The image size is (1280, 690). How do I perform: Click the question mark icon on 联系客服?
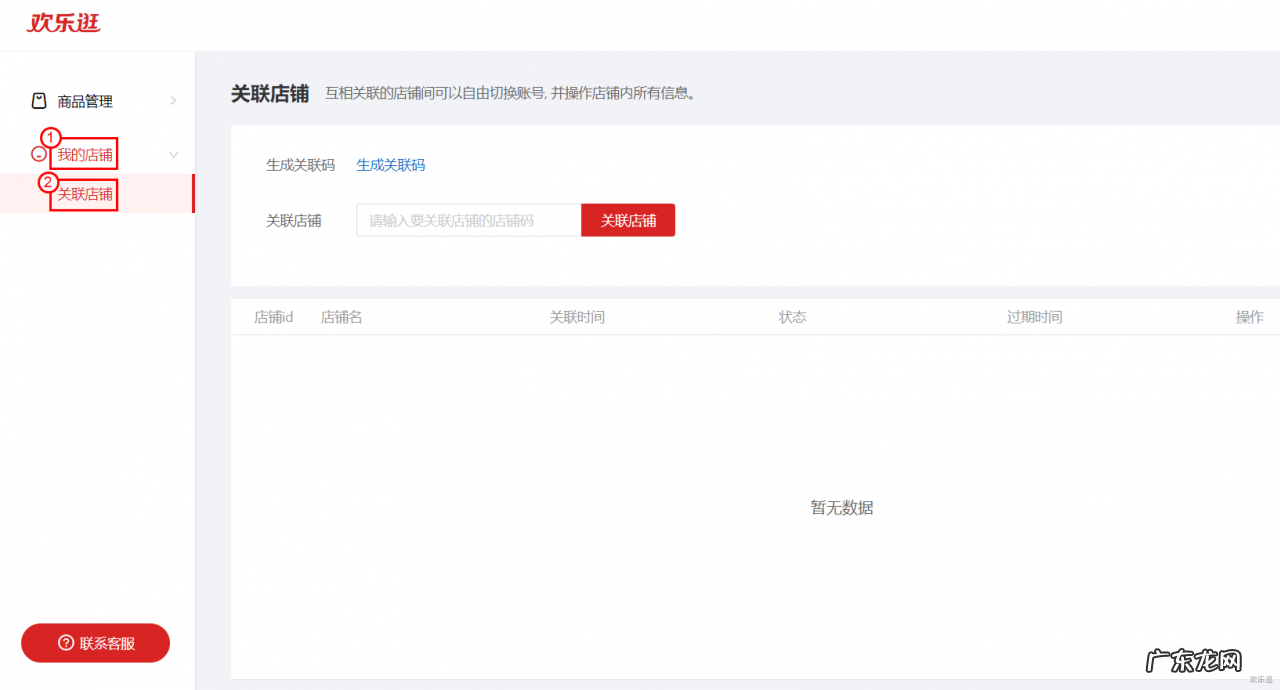(66, 643)
